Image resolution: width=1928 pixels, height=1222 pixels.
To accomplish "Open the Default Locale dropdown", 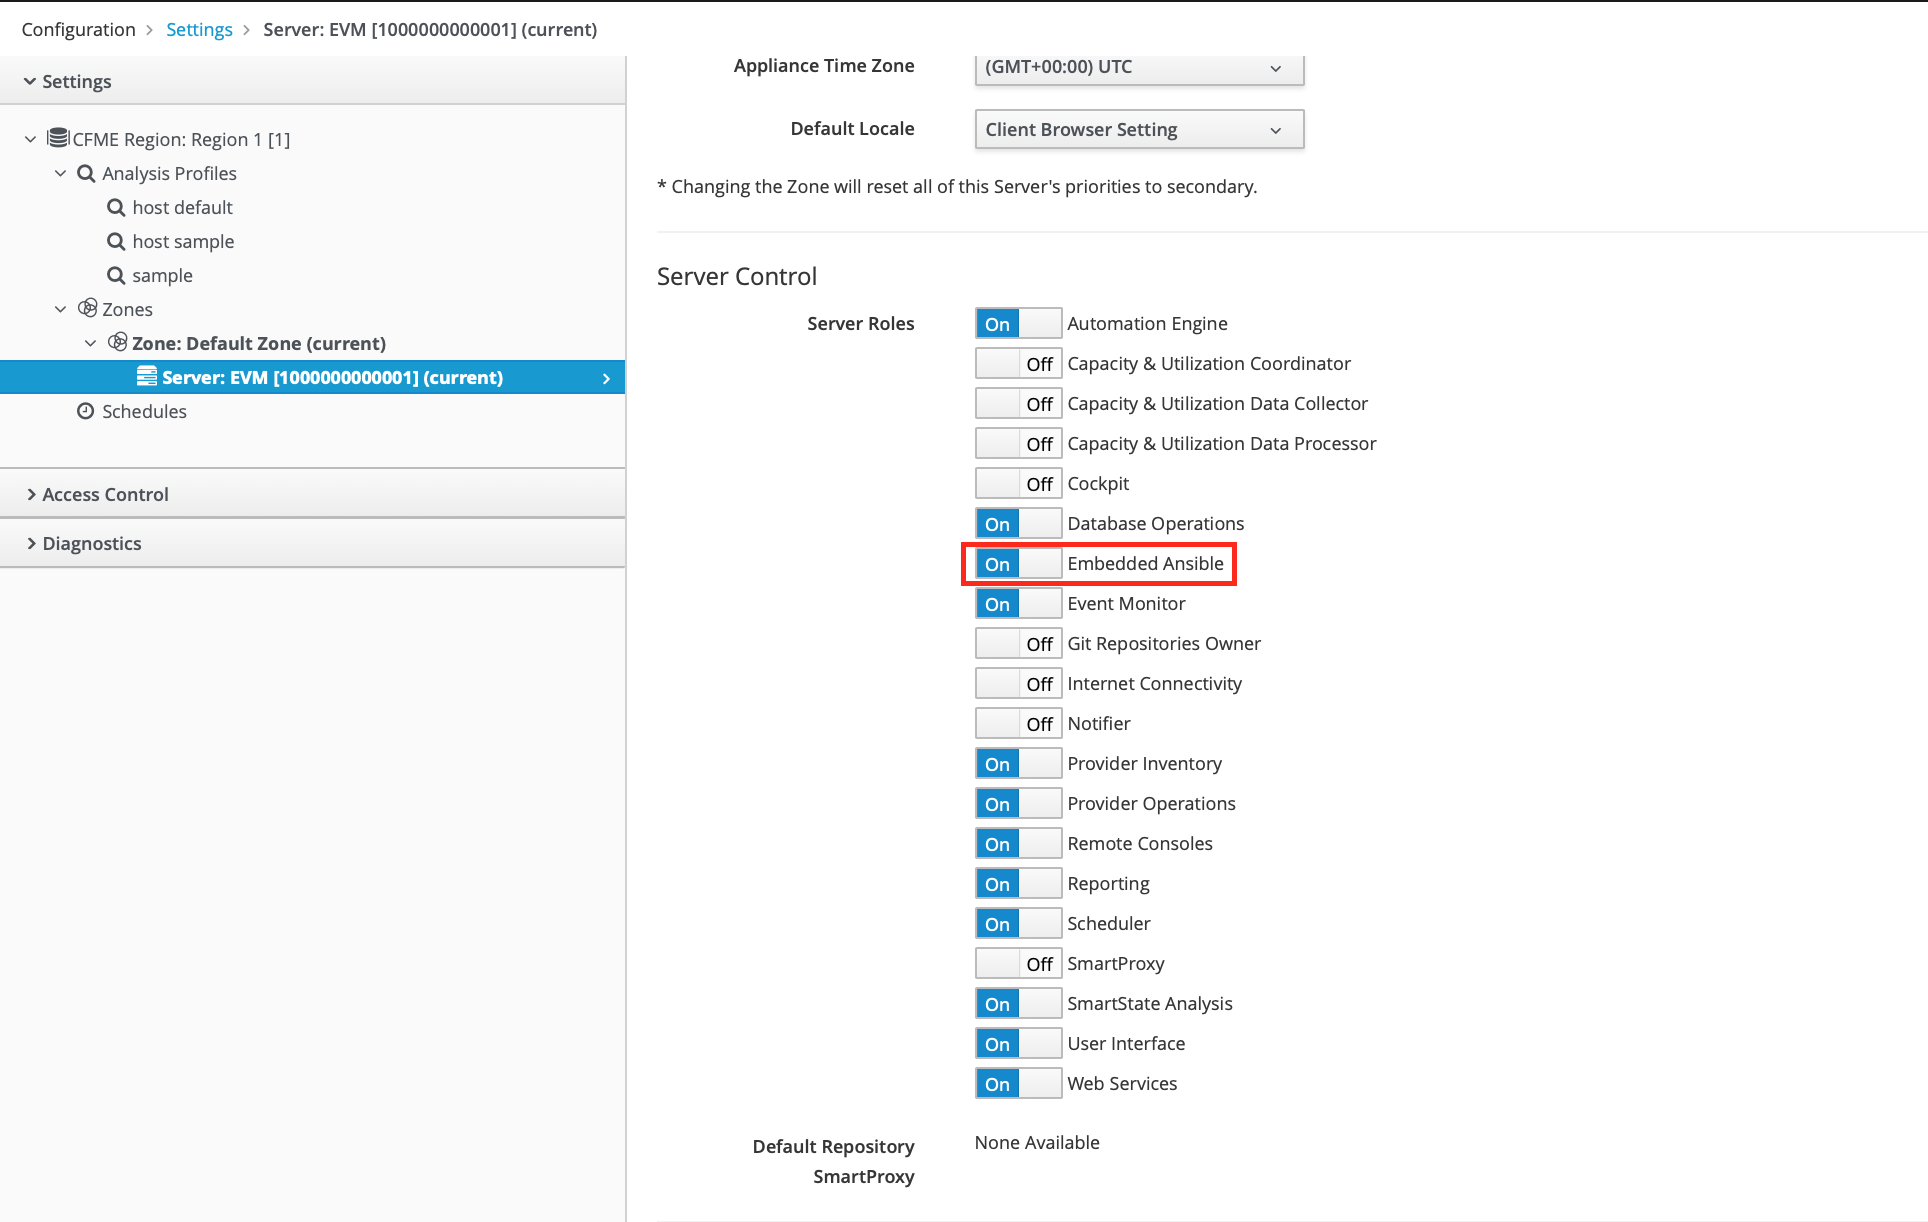I will coord(1138,130).
